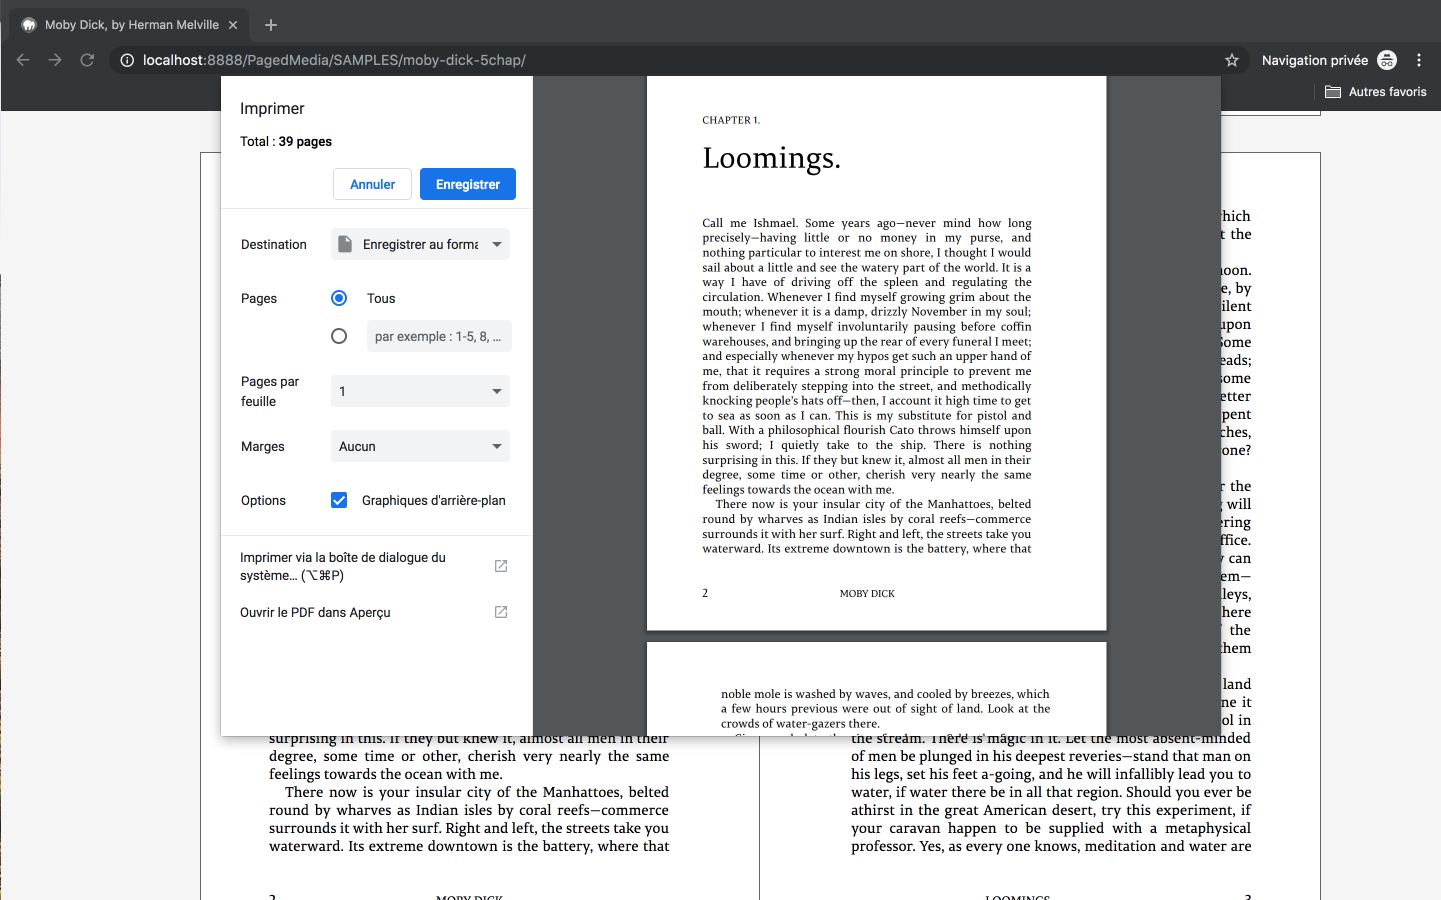The image size is (1441, 900).
Task: Click the browser forward arrow
Action: point(55,60)
